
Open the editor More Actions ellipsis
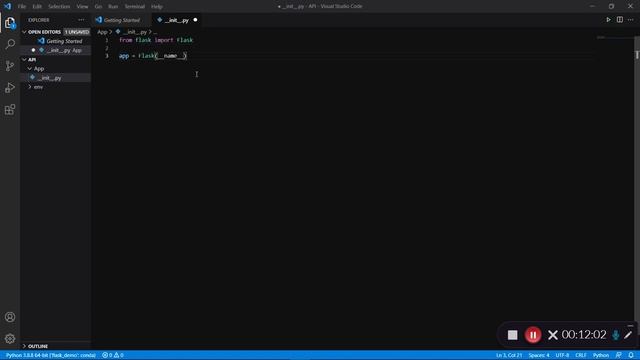[631, 20]
